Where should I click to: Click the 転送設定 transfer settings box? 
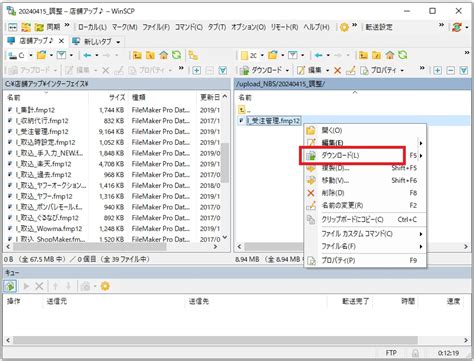click(x=379, y=27)
